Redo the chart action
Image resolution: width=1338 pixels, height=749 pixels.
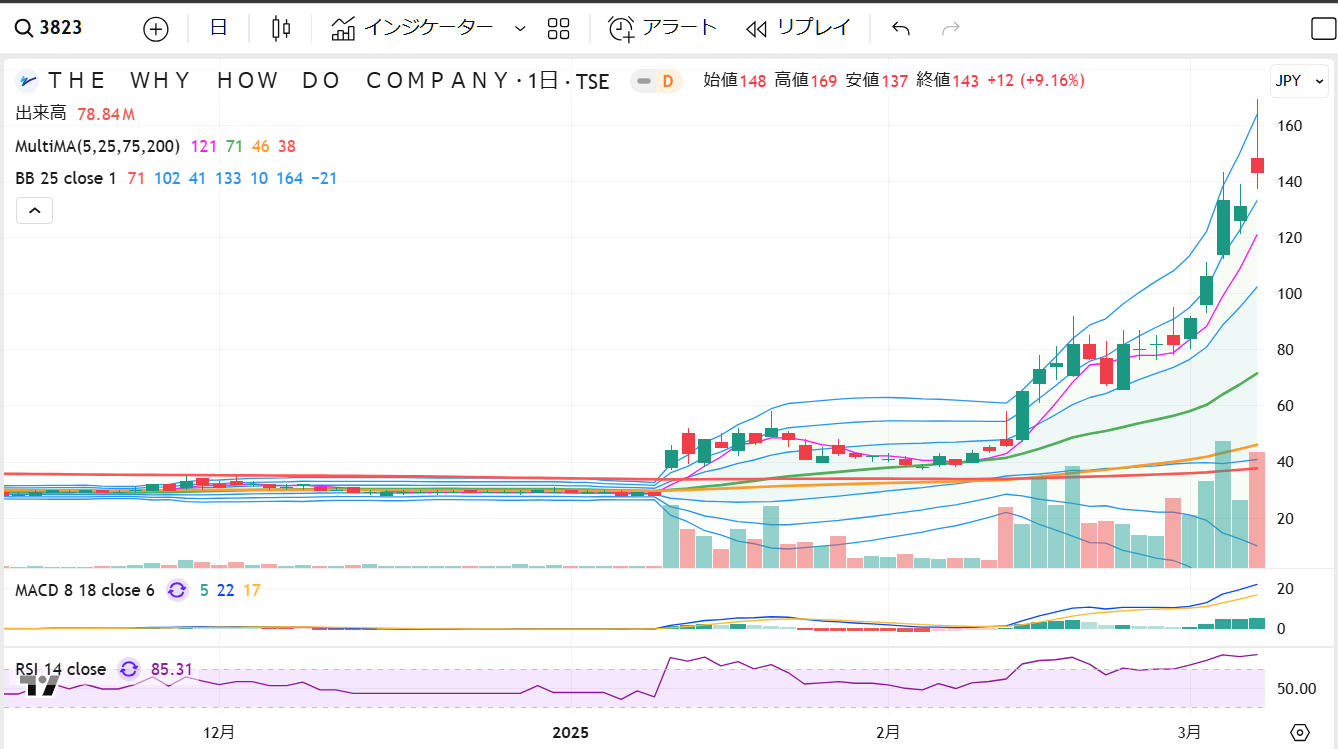(951, 28)
